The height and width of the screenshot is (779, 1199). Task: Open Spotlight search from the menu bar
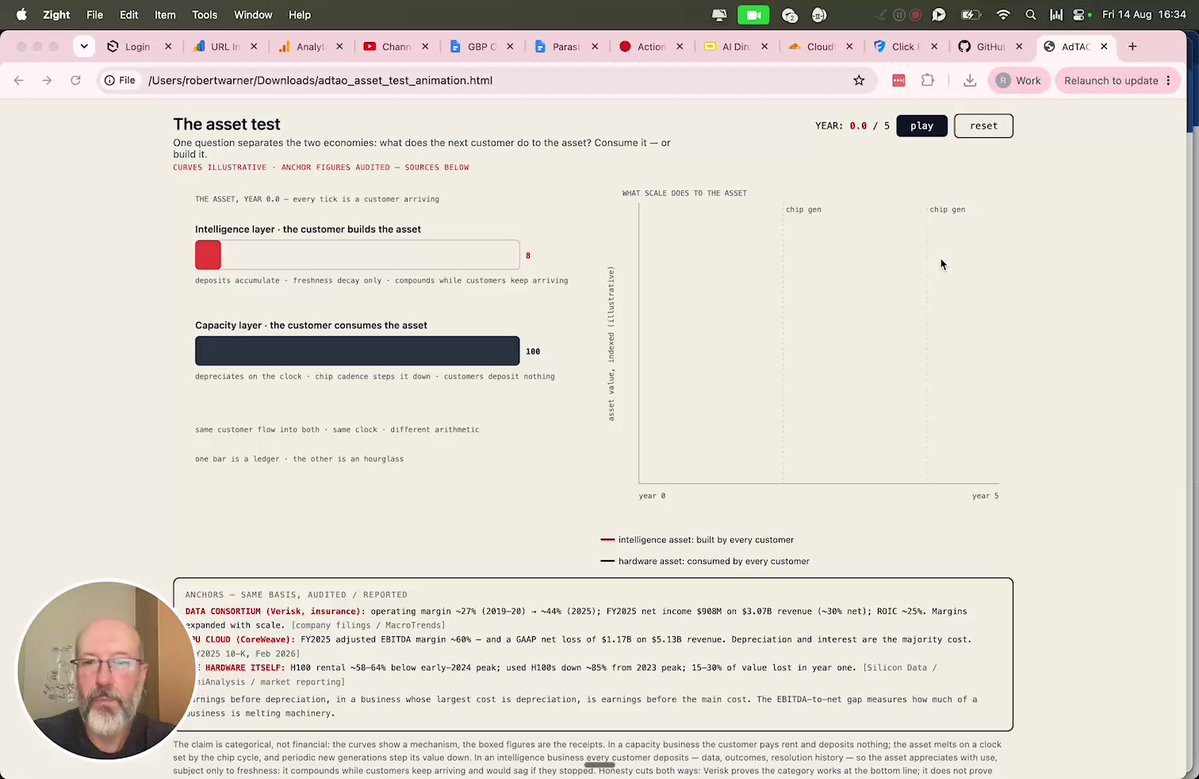[x=1031, y=15]
